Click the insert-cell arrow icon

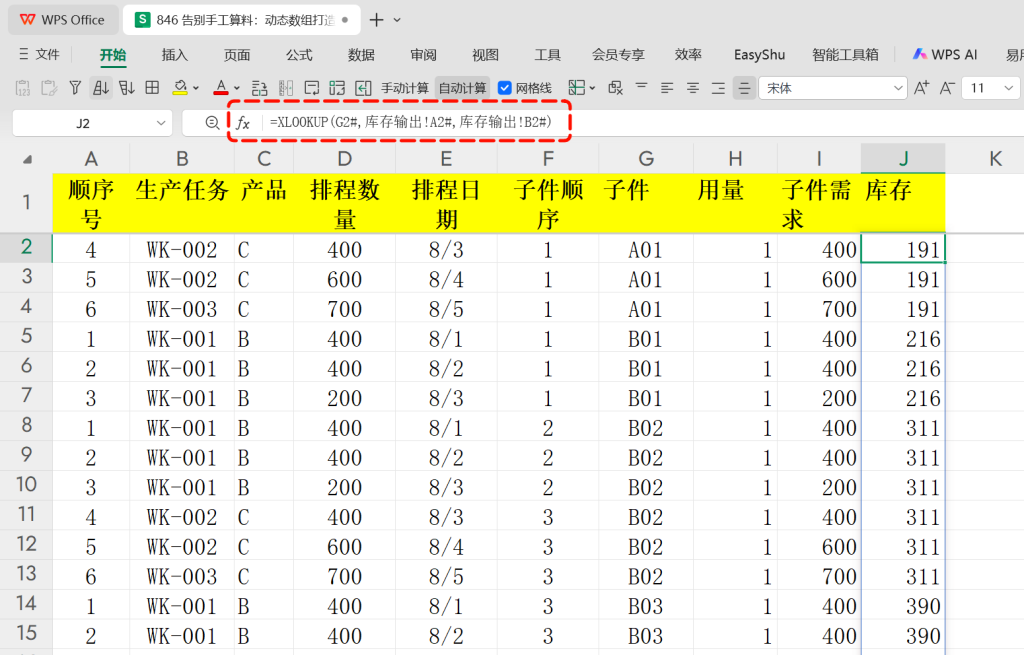[363, 88]
